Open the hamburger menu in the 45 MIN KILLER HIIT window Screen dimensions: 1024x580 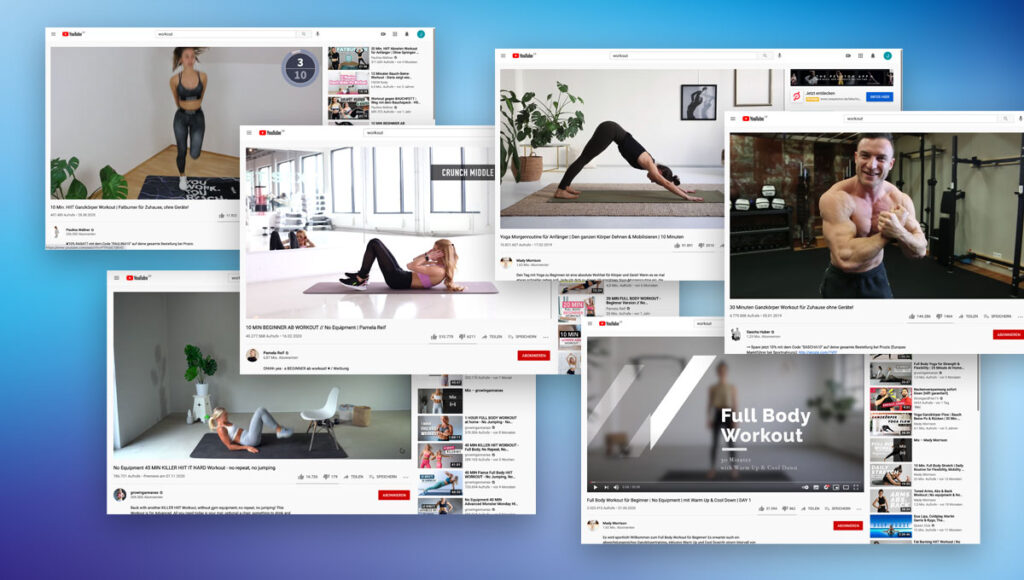117,278
